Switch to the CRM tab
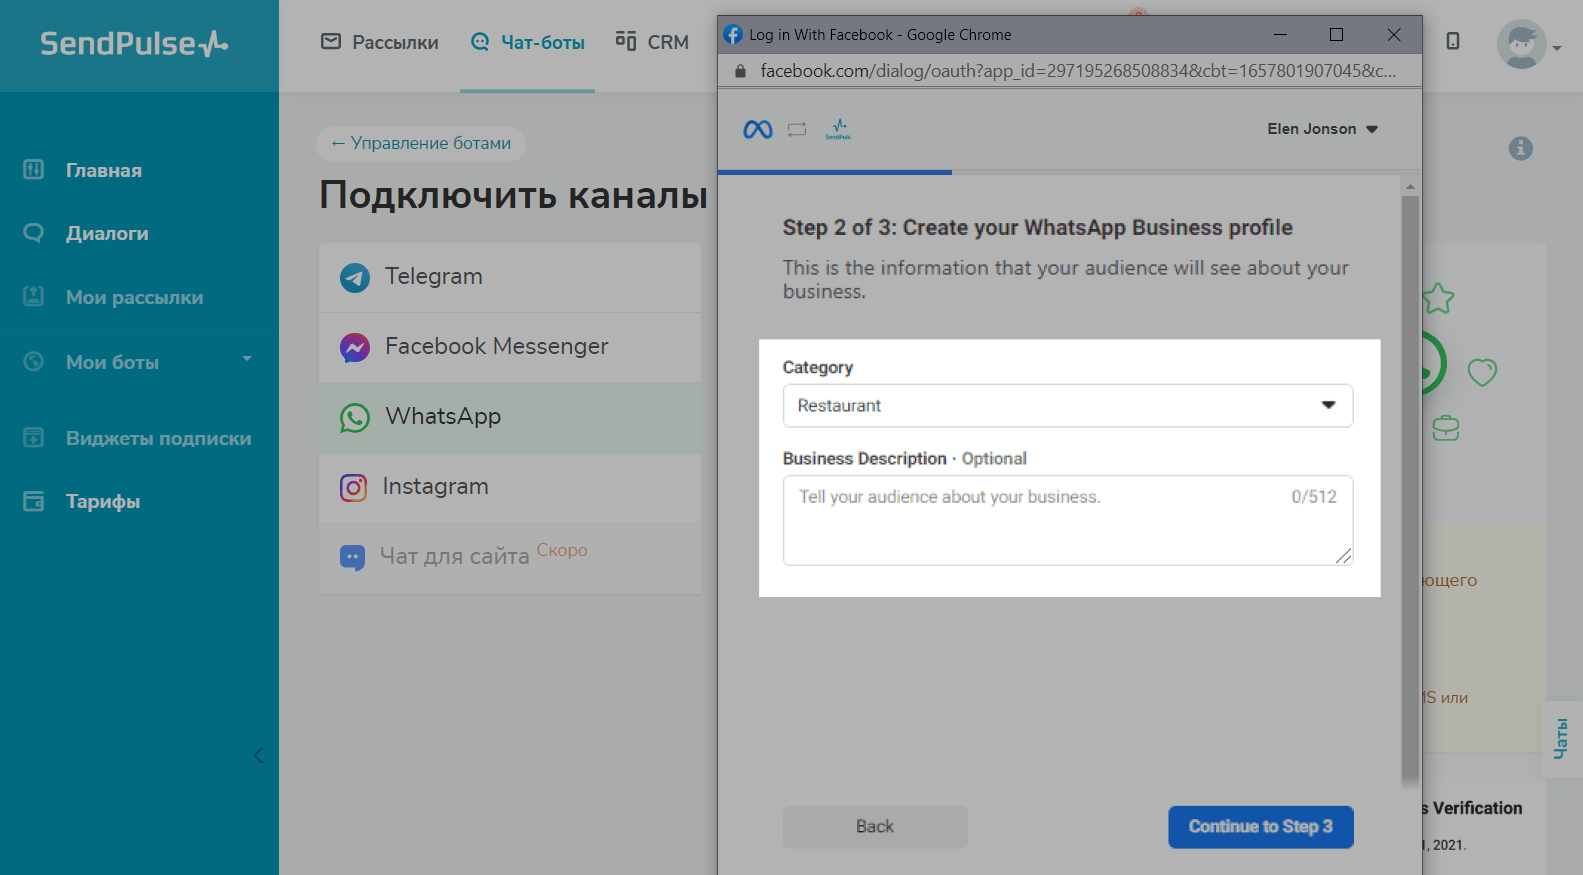Screen dimensions: 1583x875 coord(652,42)
